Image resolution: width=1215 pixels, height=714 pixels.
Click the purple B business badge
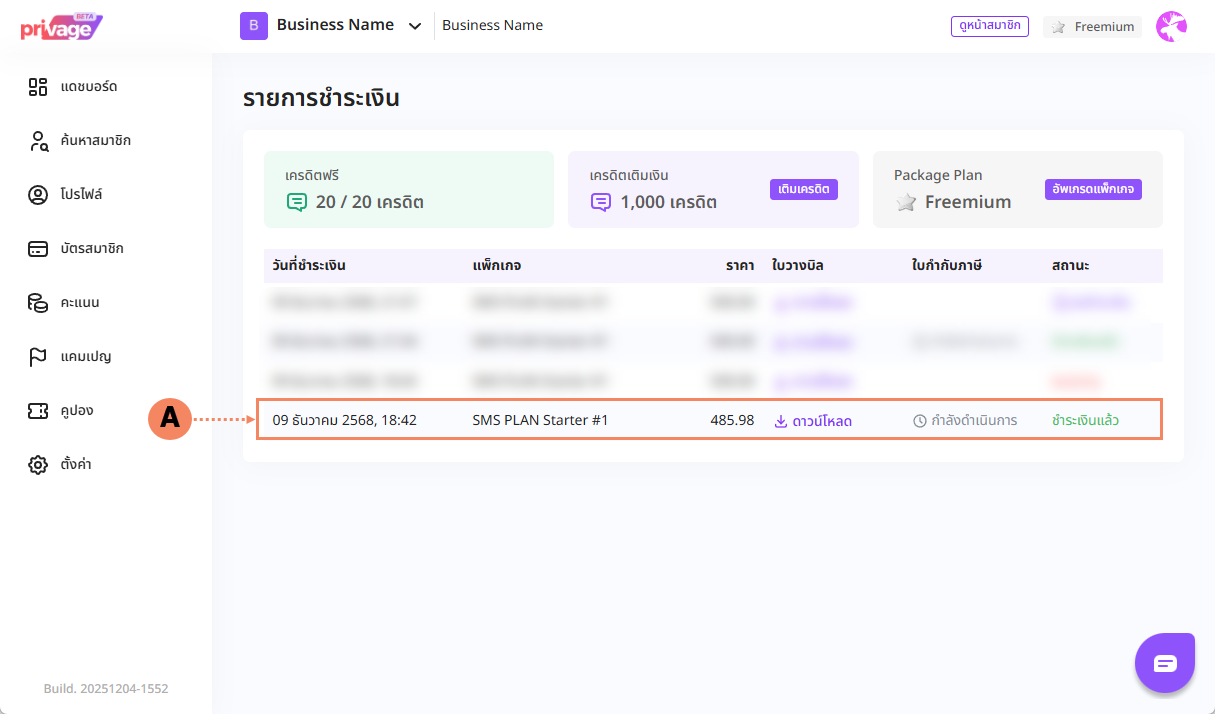pyautogui.click(x=254, y=26)
